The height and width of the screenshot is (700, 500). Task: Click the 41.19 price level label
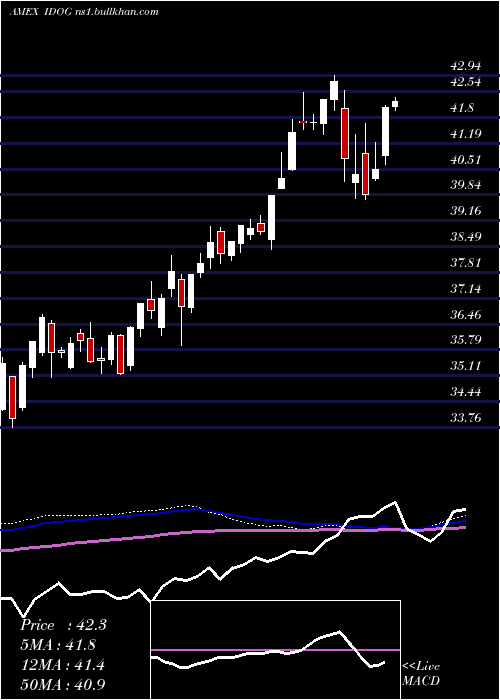[x=466, y=134]
